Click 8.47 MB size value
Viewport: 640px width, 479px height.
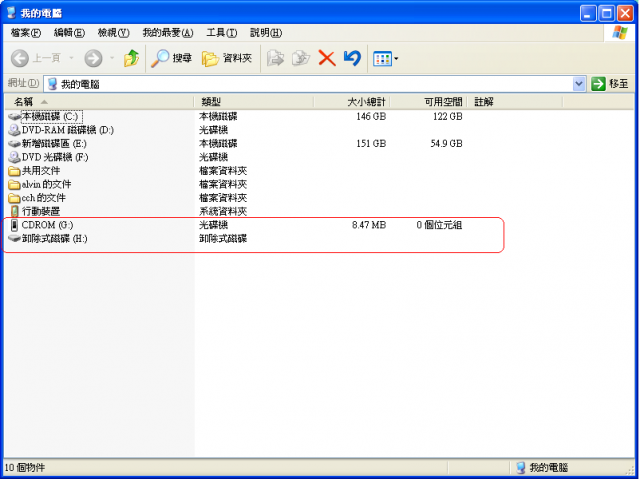(x=369, y=225)
